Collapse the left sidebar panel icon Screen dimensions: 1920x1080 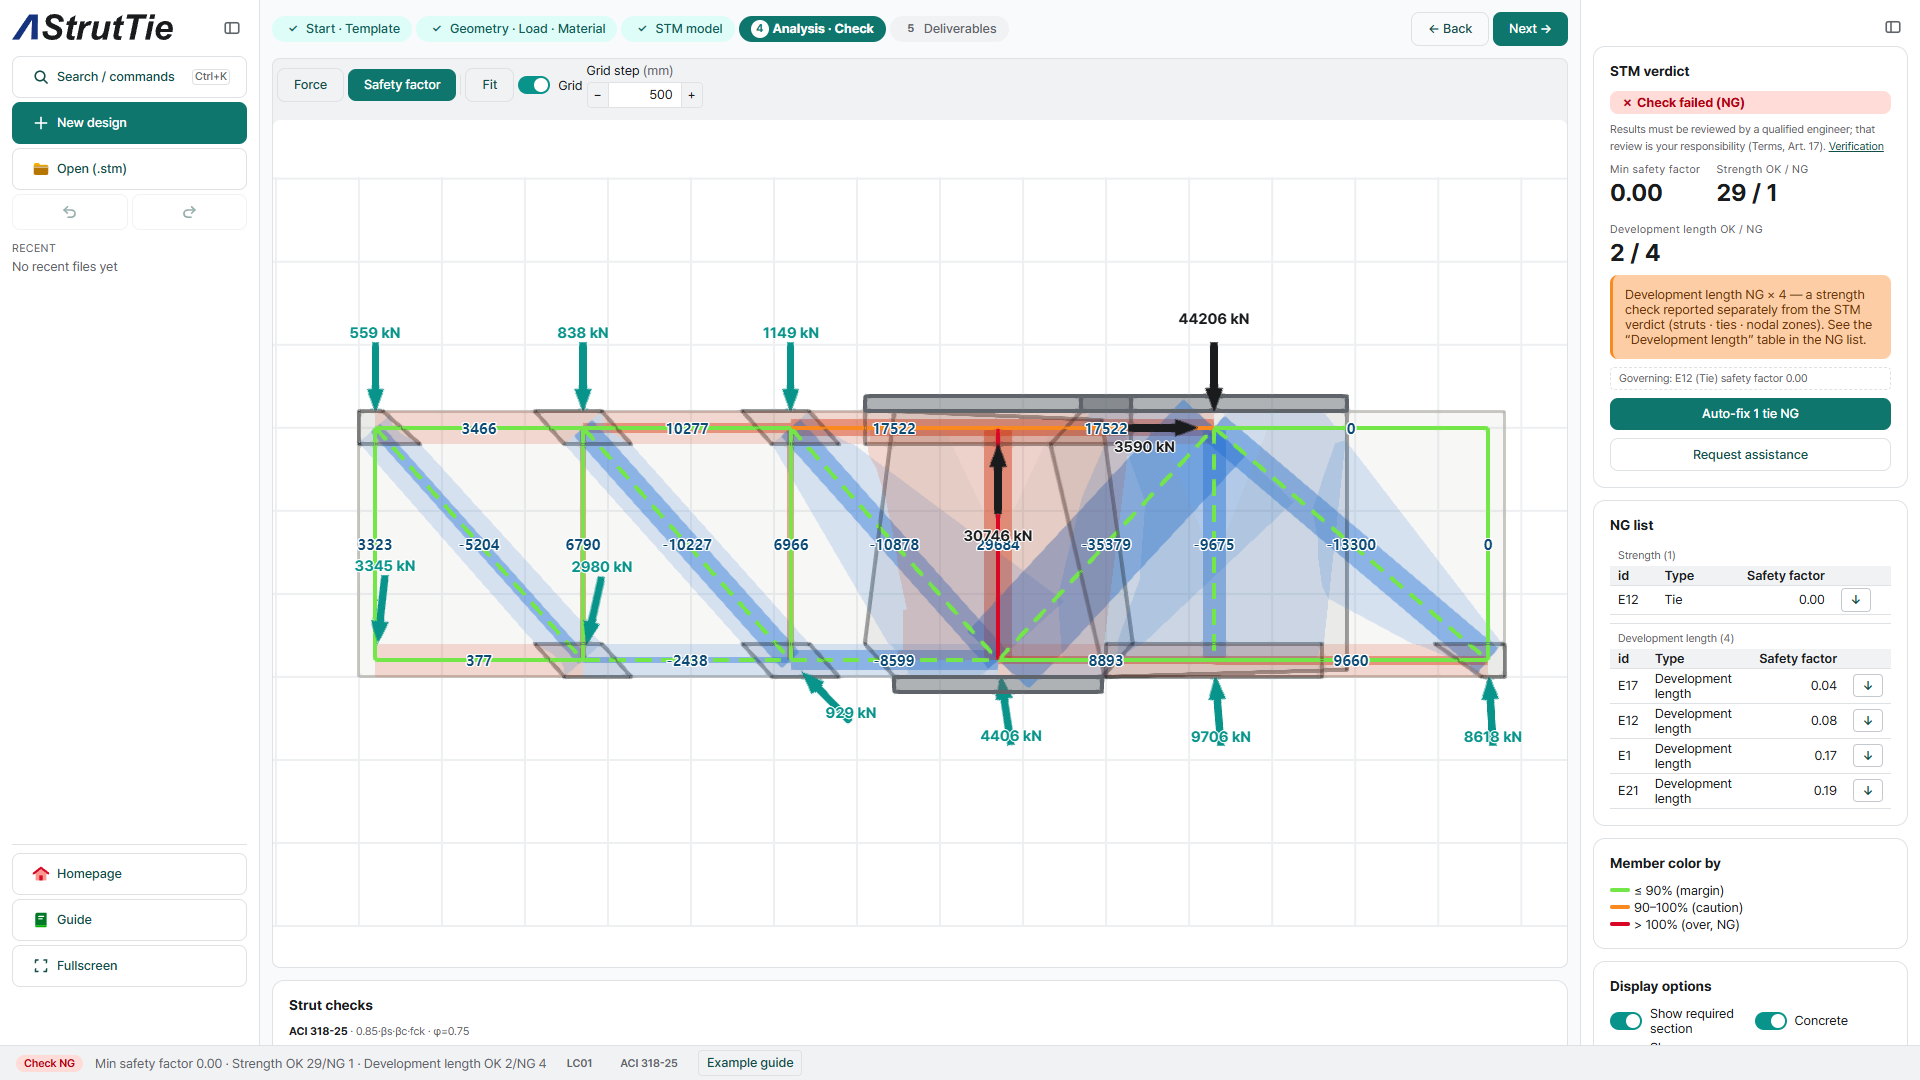coord(232,28)
